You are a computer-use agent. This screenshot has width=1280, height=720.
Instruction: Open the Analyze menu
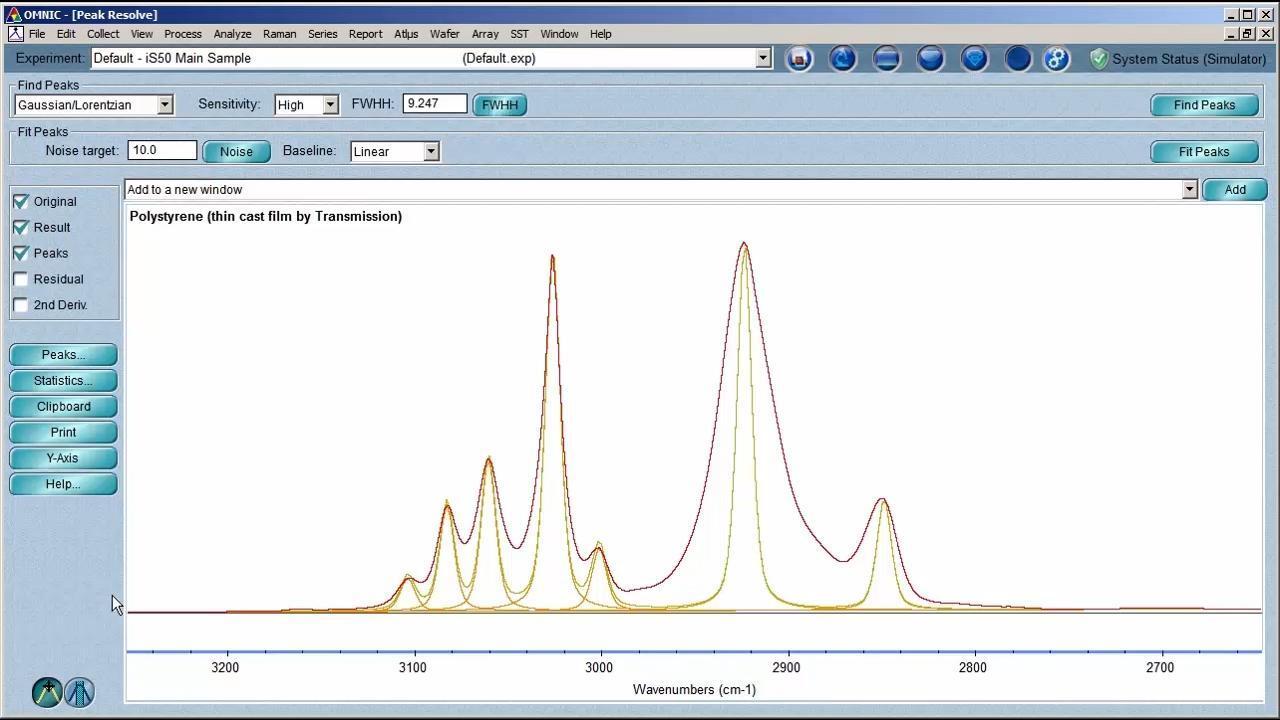click(232, 34)
